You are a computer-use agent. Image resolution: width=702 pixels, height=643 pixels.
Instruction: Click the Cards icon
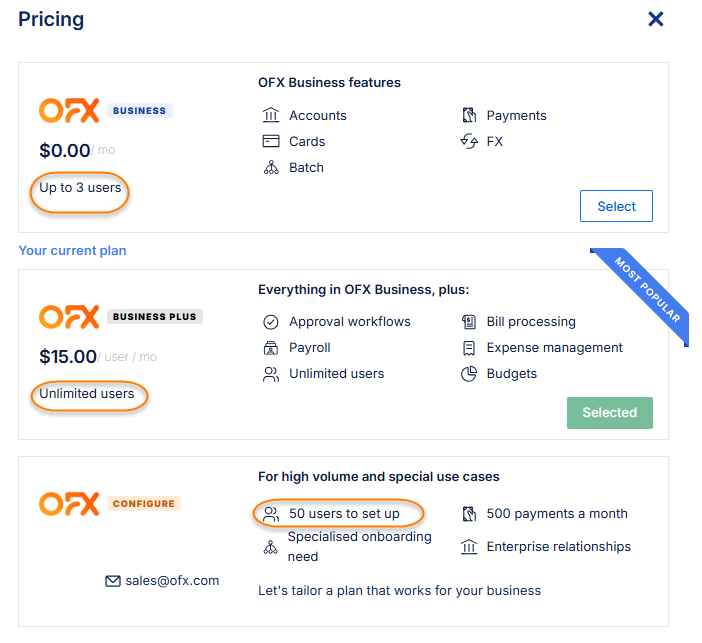(x=270, y=141)
